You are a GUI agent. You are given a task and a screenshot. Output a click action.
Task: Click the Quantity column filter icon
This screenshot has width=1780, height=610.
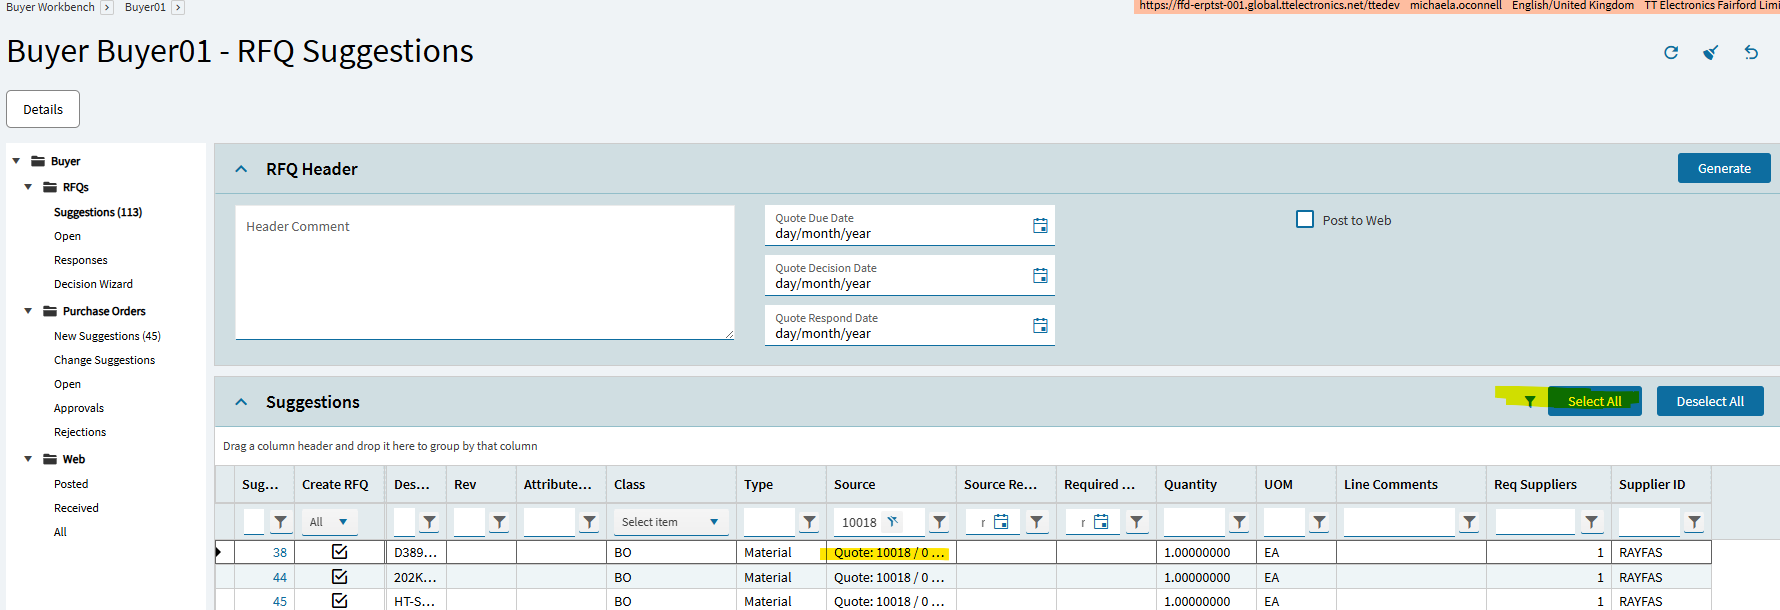[1240, 522]
